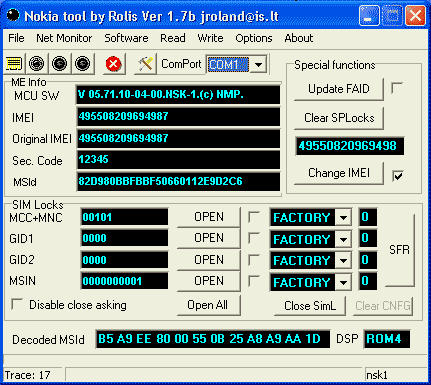Click the Open All button

(x=209, y=305)
